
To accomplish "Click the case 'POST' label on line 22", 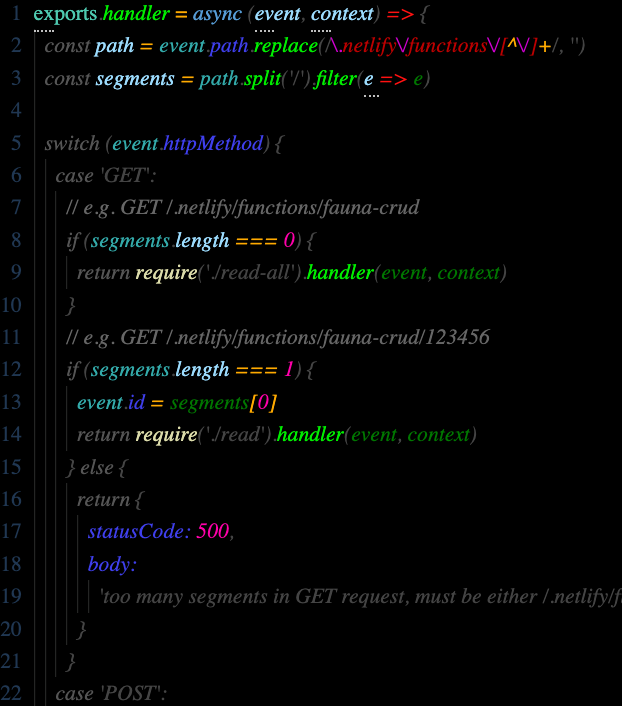I will coord(111,694).
